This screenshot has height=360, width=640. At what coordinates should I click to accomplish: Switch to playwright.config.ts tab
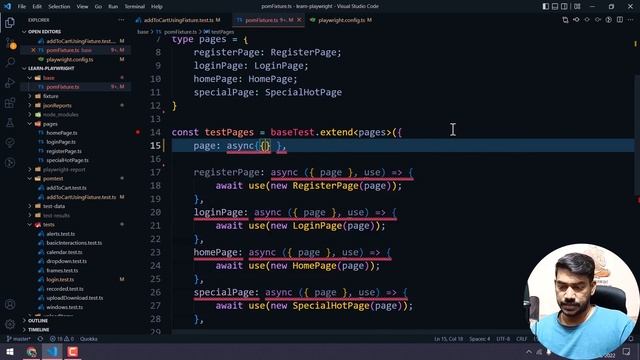tap(342, 20)
